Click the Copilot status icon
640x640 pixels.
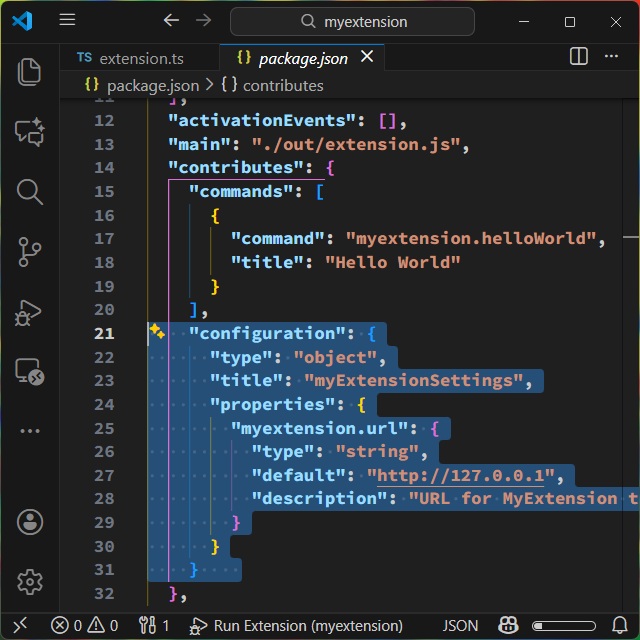coord(509,626)
